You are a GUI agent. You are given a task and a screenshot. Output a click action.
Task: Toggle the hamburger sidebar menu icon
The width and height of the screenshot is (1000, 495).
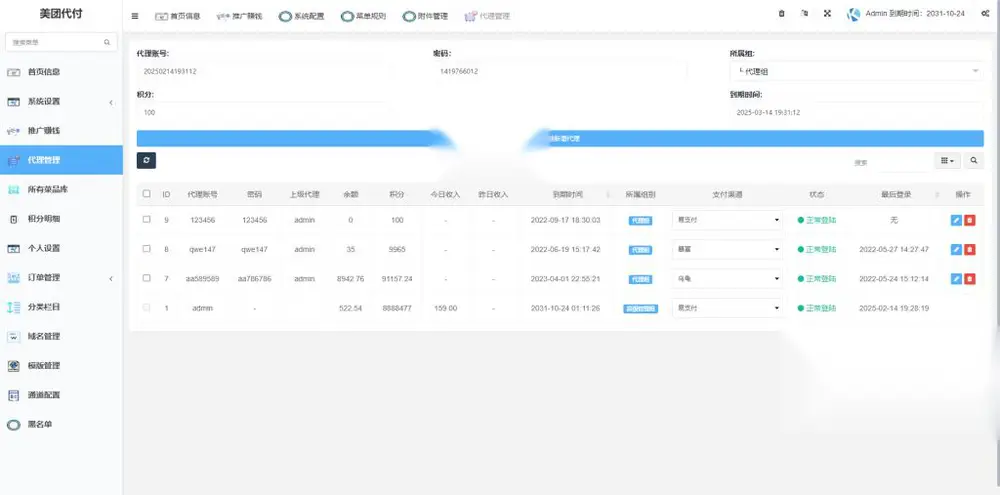(135, 16)
